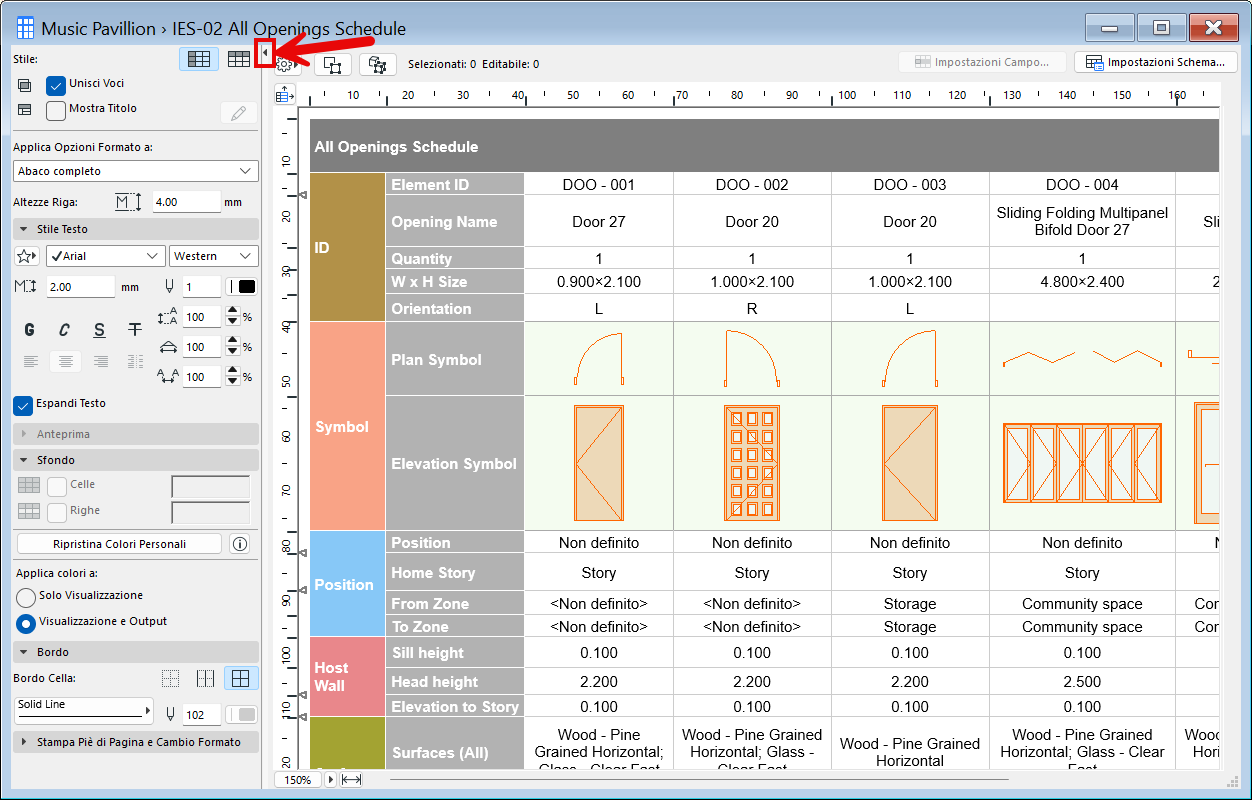Screen dimensions: 1252x800
Task: Click the bold (G) text style icon
Action: (x=30, y=330)
